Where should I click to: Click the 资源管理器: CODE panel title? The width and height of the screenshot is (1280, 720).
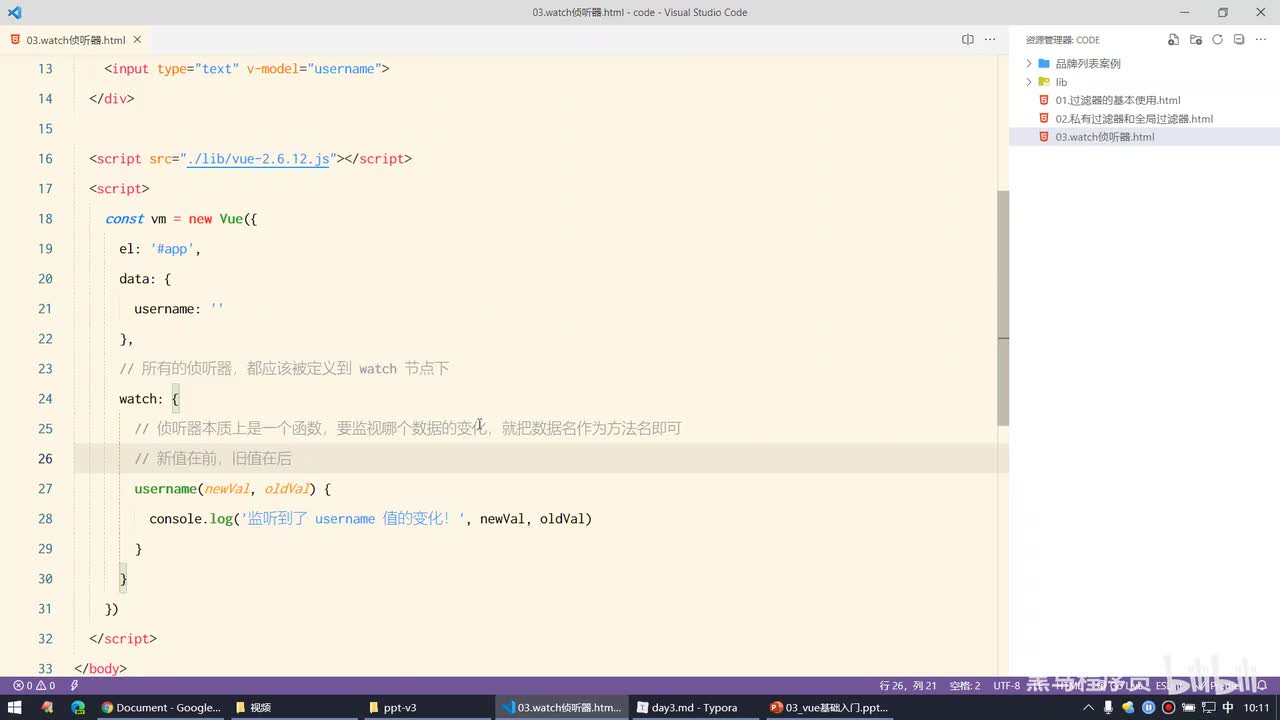(1062, 40)
